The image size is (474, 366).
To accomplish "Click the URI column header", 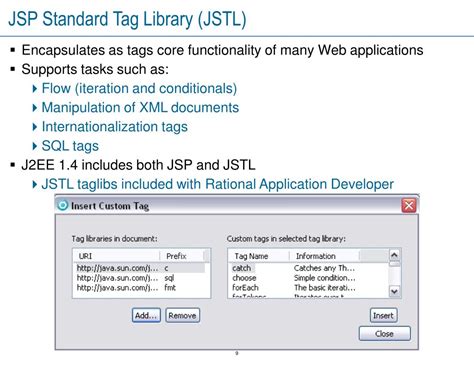I will tap(117, 256).
